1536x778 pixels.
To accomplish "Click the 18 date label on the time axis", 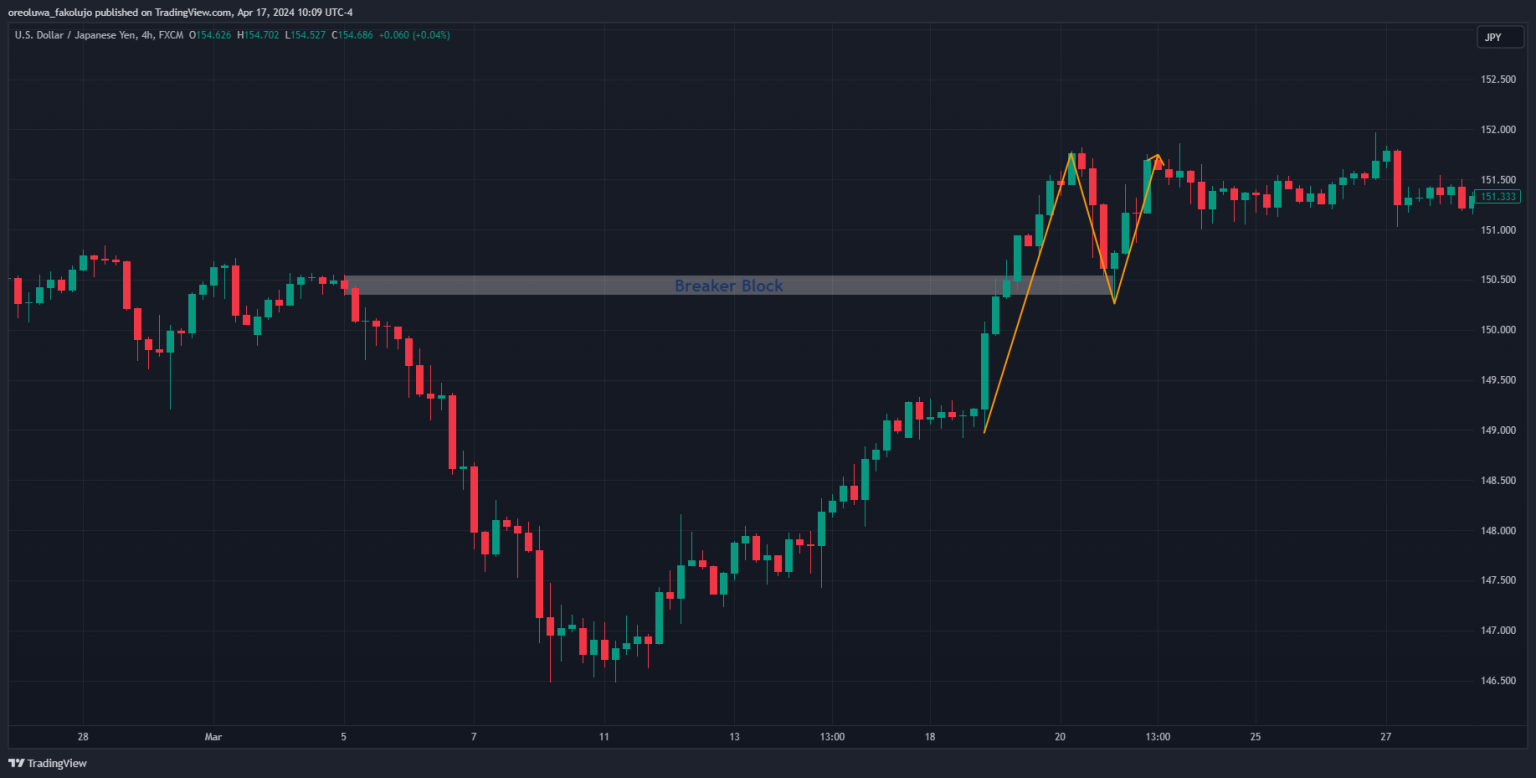I will (x=930, y=737).
